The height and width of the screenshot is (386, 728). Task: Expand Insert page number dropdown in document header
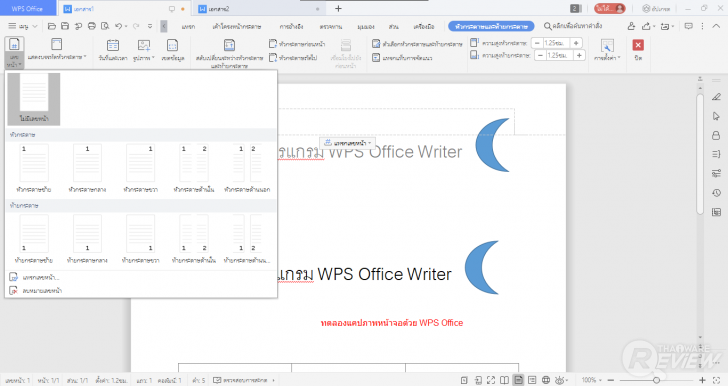pos(347,143)
